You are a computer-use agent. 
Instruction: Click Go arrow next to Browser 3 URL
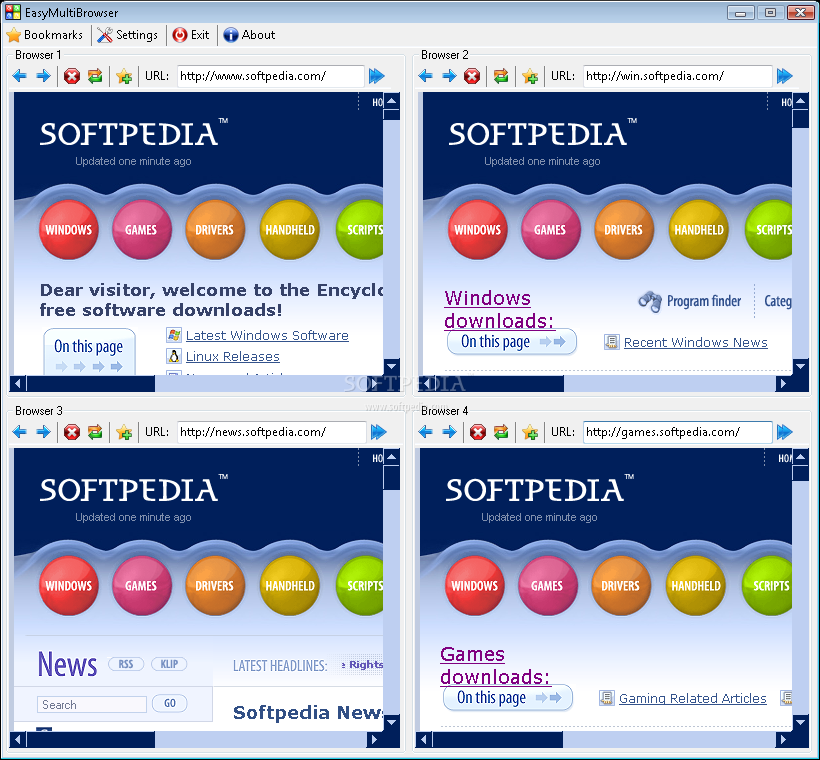tap(379, 432)
